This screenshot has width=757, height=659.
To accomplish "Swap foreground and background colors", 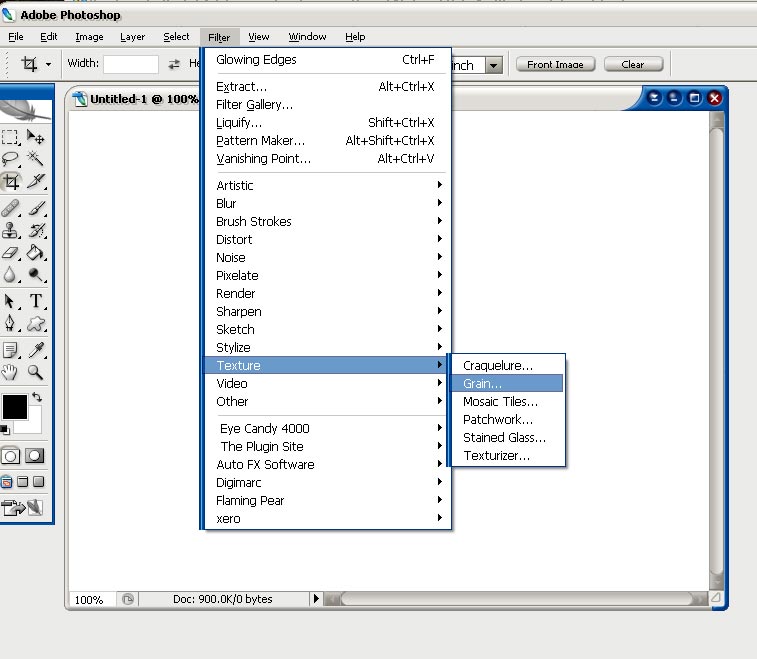I will click(38, 398).
